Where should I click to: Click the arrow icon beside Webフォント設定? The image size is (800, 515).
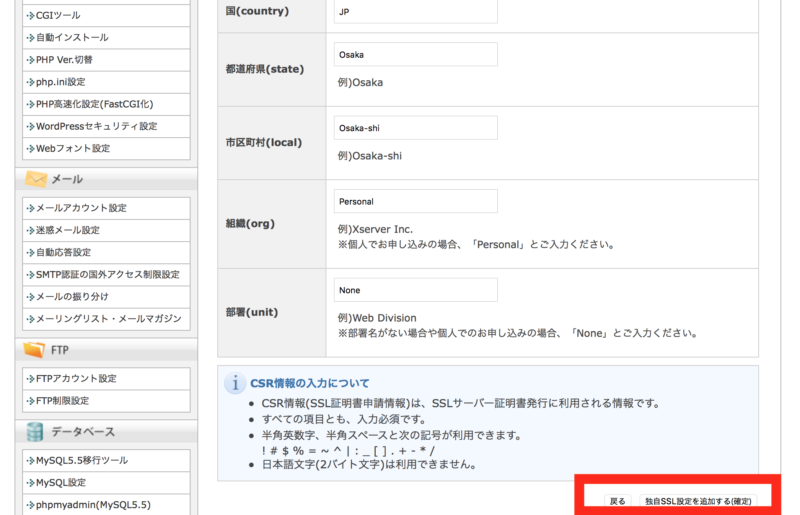[x=31, y=149]
